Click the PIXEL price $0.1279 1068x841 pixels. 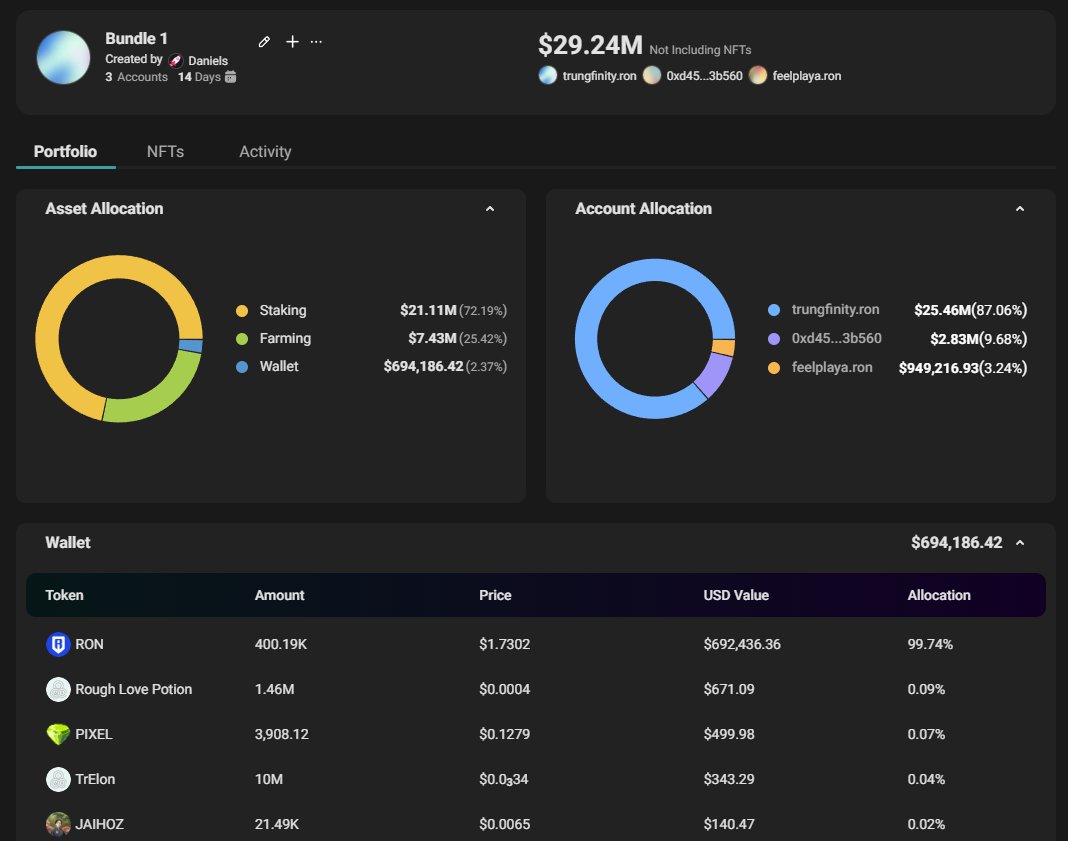[504, 734]
